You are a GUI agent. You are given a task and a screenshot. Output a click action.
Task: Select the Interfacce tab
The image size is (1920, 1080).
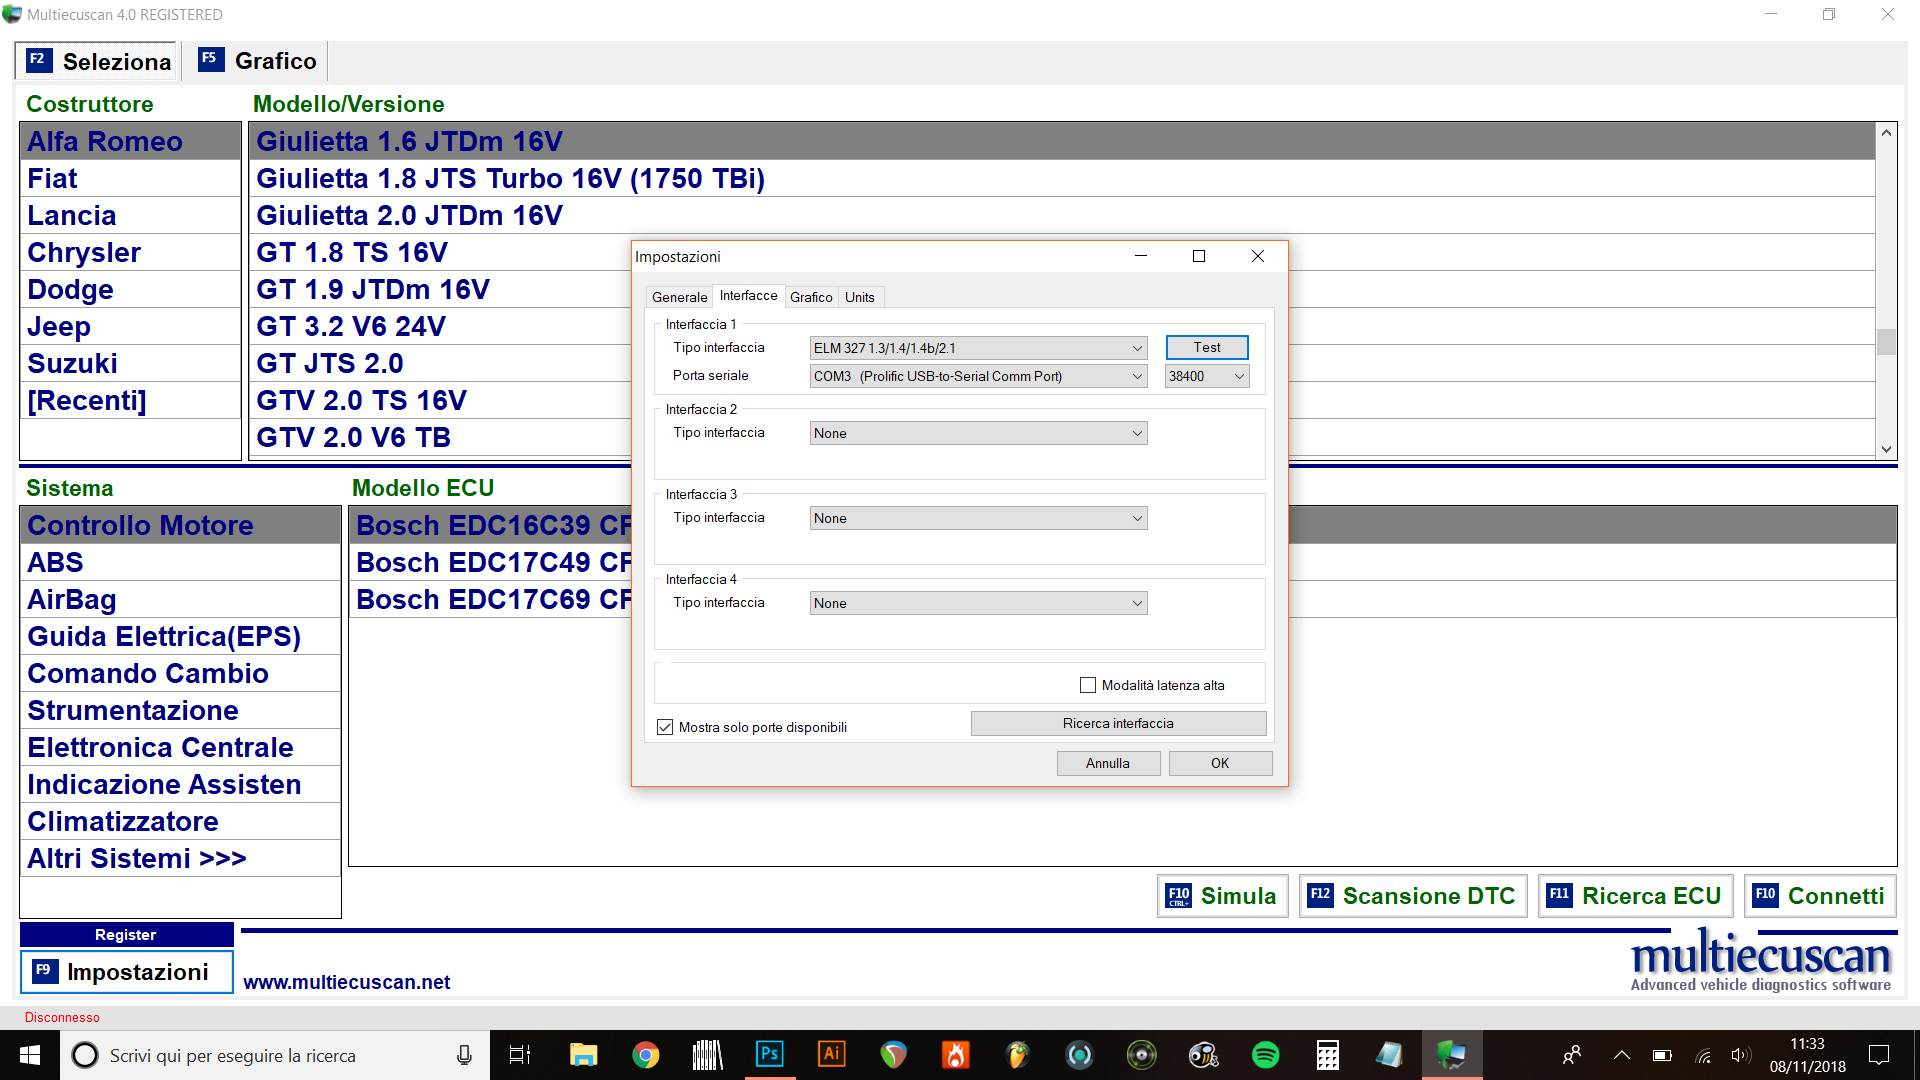[748, 295]
